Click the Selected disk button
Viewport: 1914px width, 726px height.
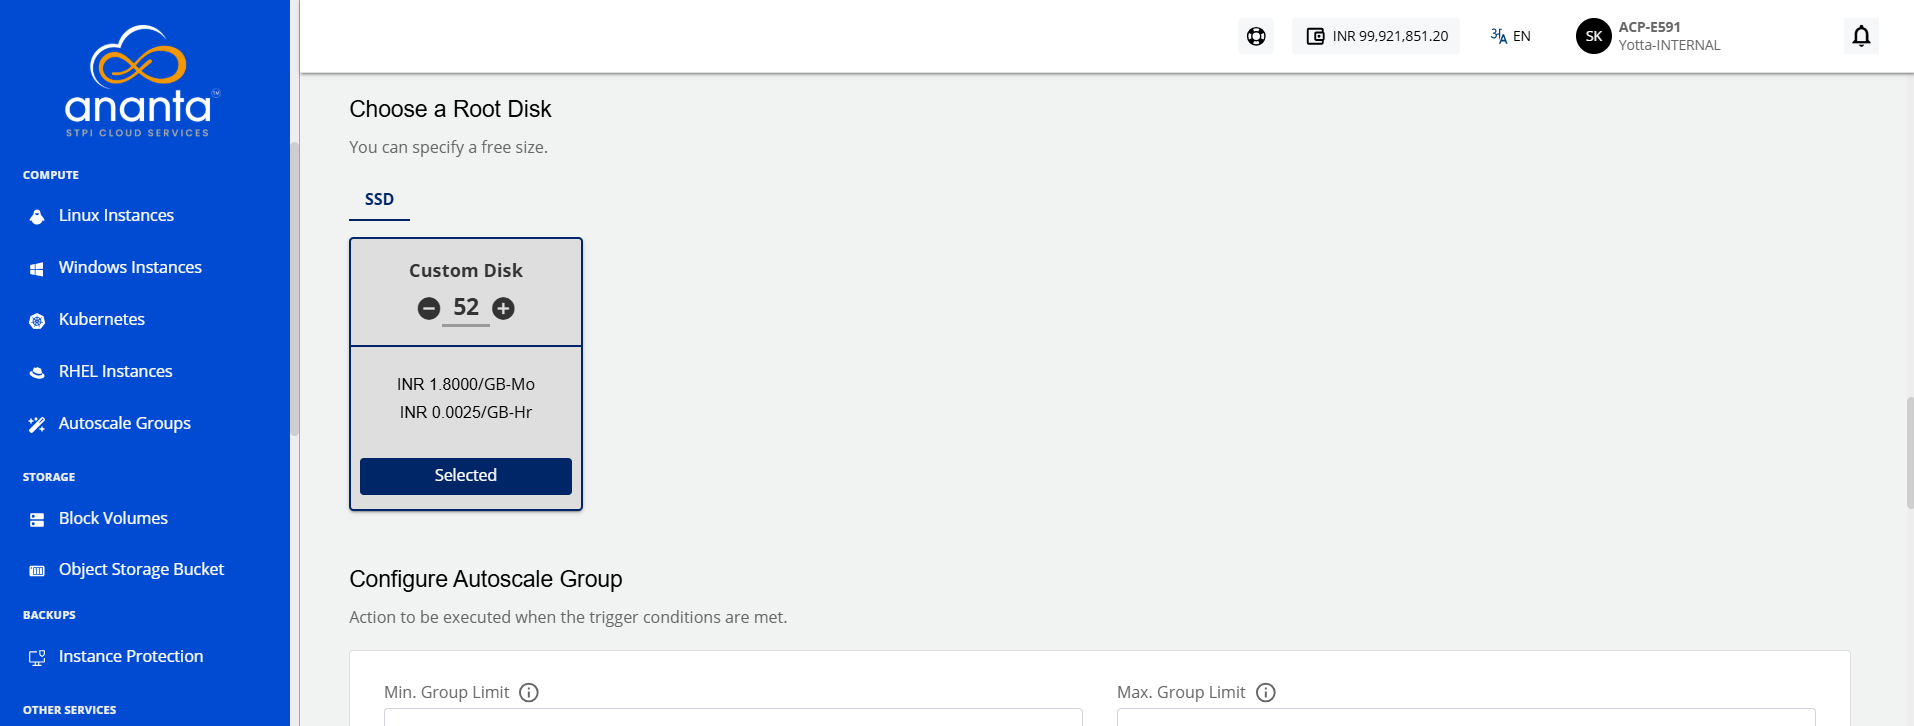click(466, 476)
